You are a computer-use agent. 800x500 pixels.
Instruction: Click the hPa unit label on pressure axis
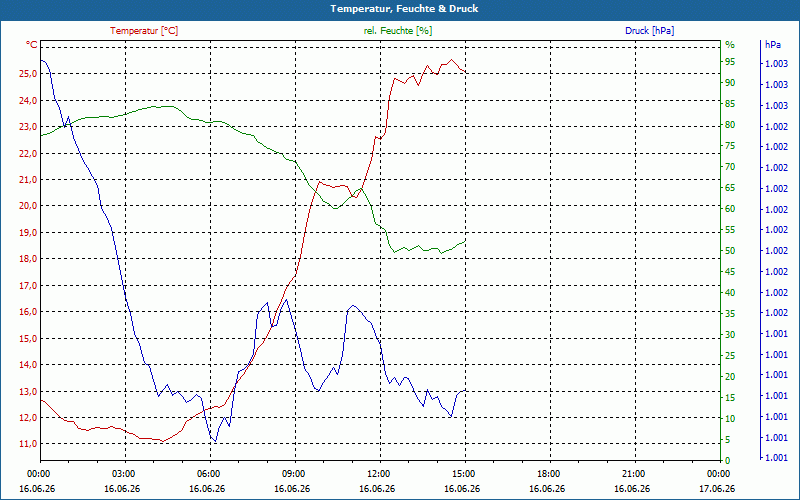773,45
